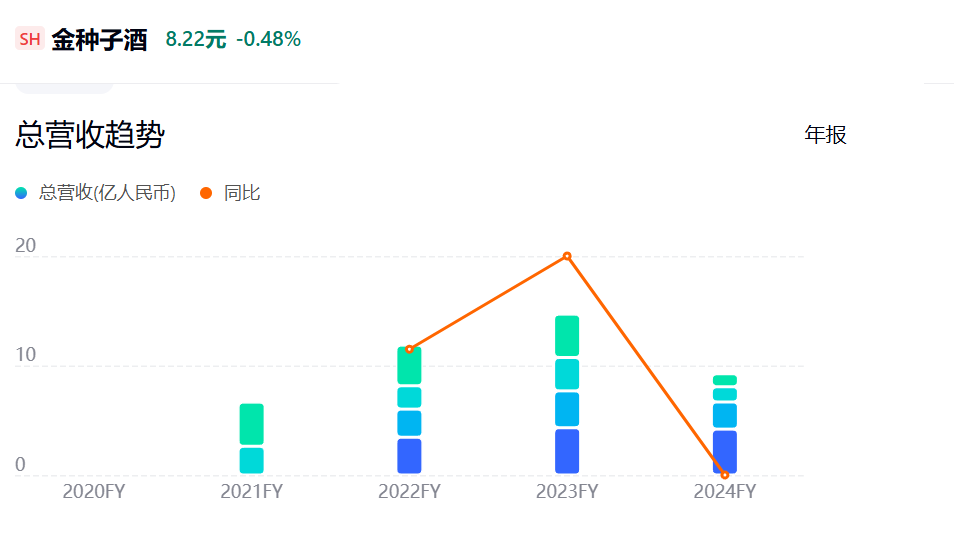Image resolution: width=954 pixels, height=537 pixels.
Task: Click the 2021FY axis label
Action: pyautogui.click(x=251, y=491)
